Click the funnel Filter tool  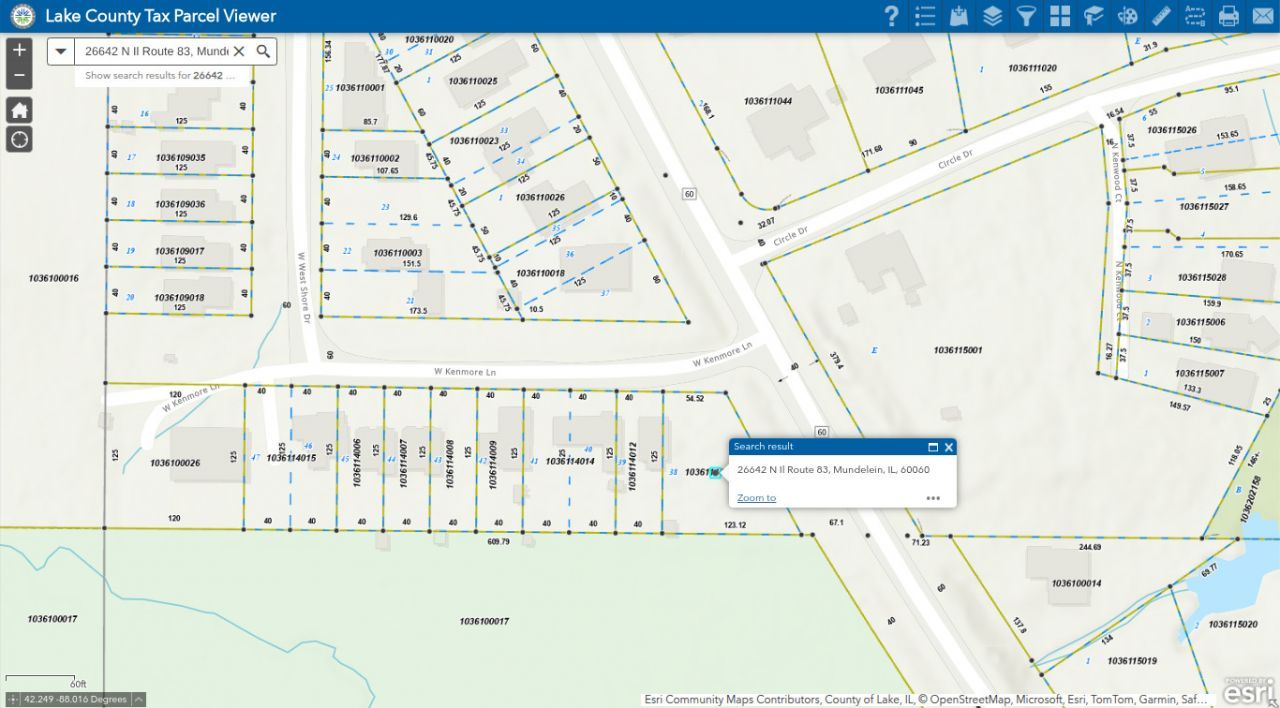1026,16
